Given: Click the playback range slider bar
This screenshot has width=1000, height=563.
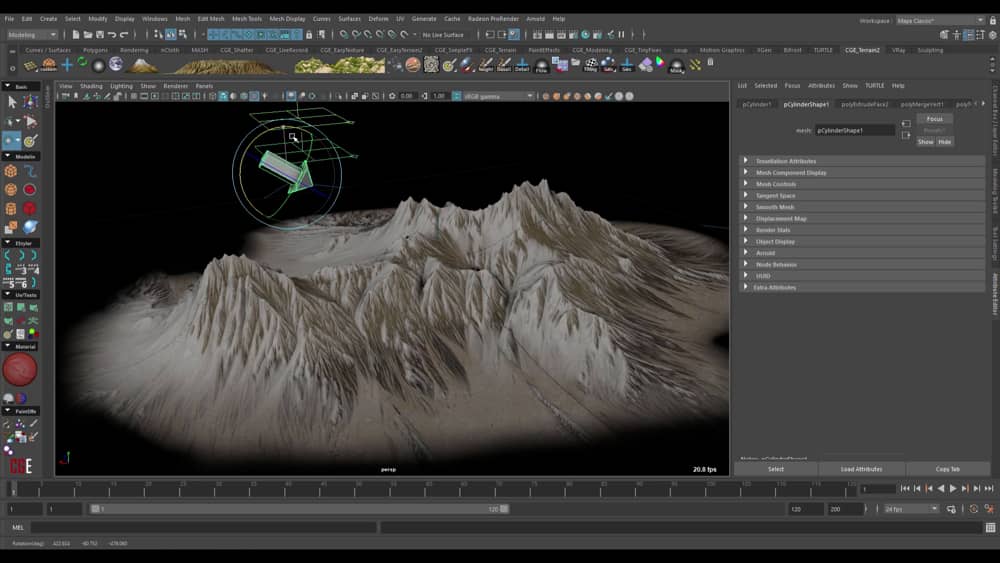Looking at the screenshot, I should (300, 509).
